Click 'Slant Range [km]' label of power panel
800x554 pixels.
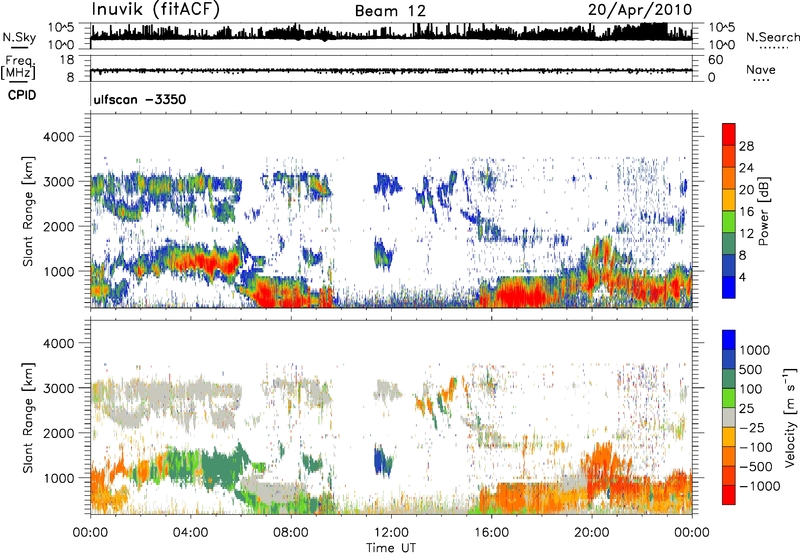29,211
